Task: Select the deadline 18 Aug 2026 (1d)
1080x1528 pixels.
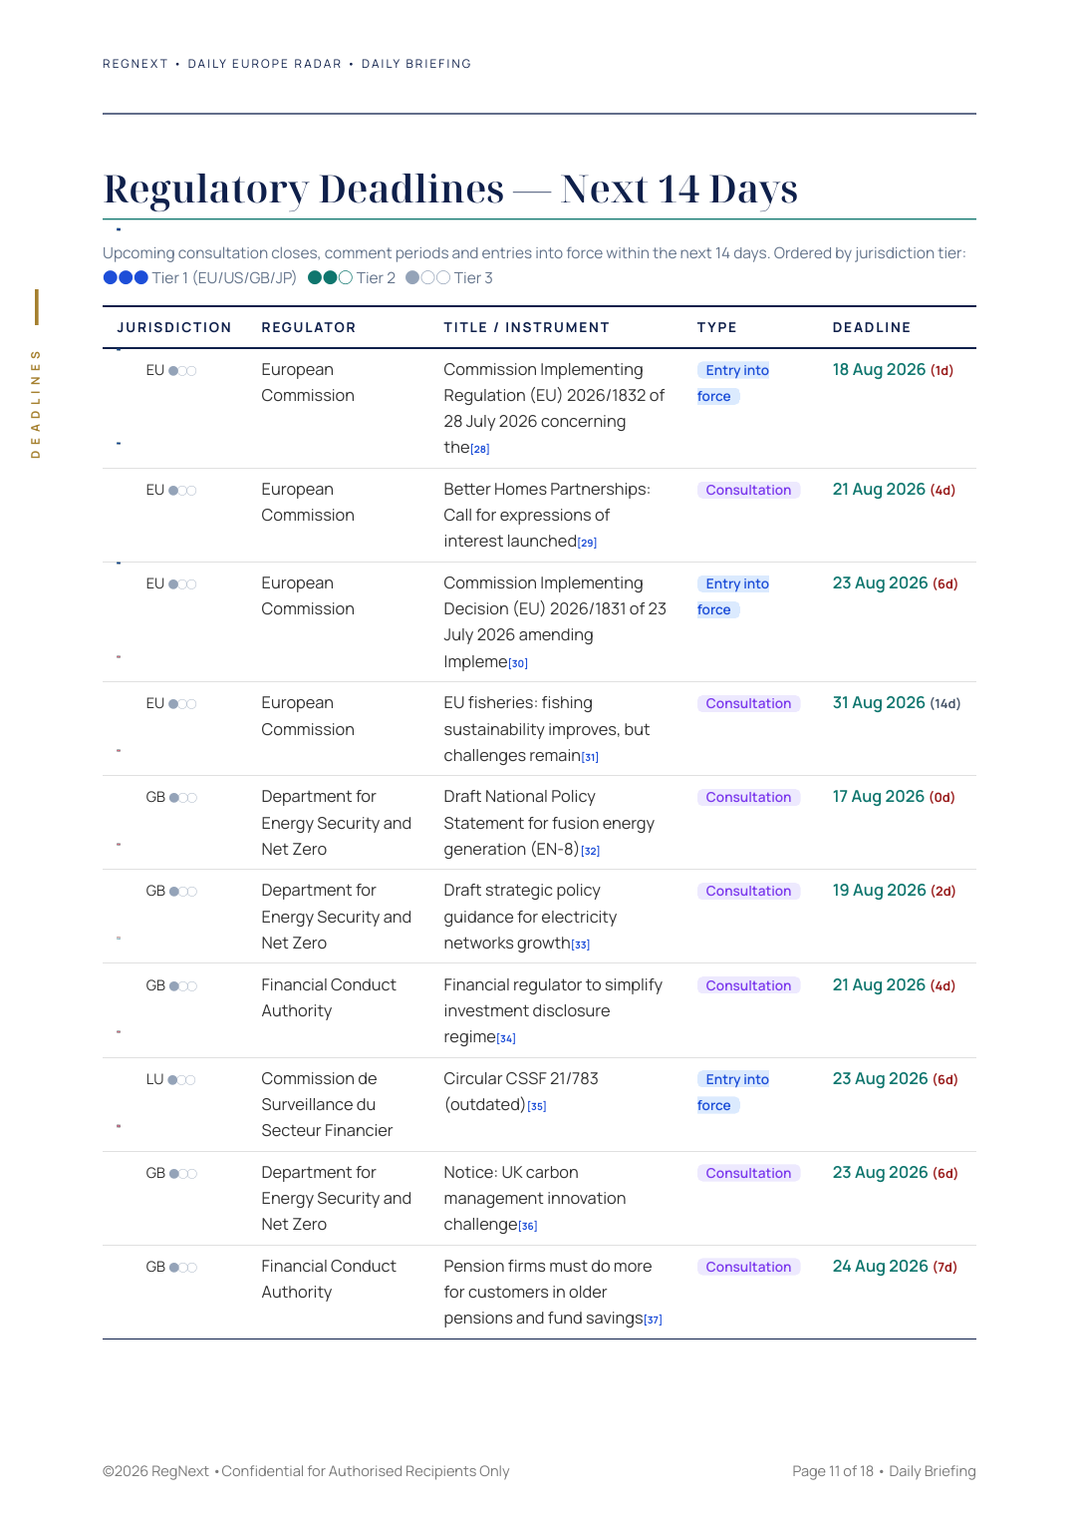Action: pos(893,370)
